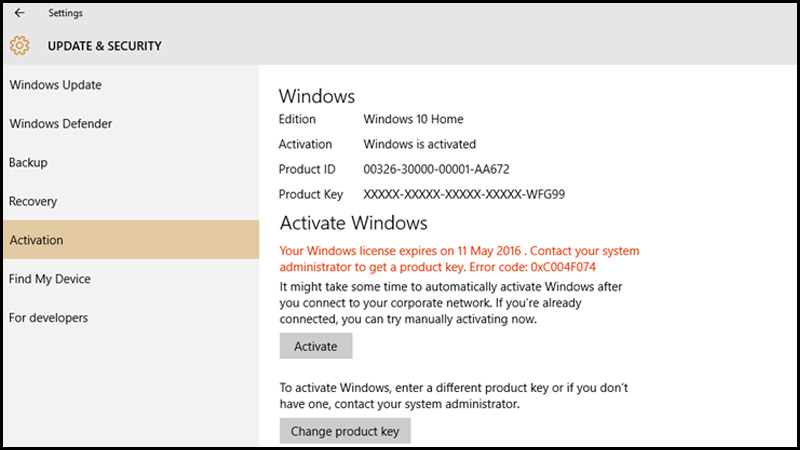The height and width of the screenshot is (450, 800).
Task: Click the red license expiry error message
Action: [x=459, y=259]
